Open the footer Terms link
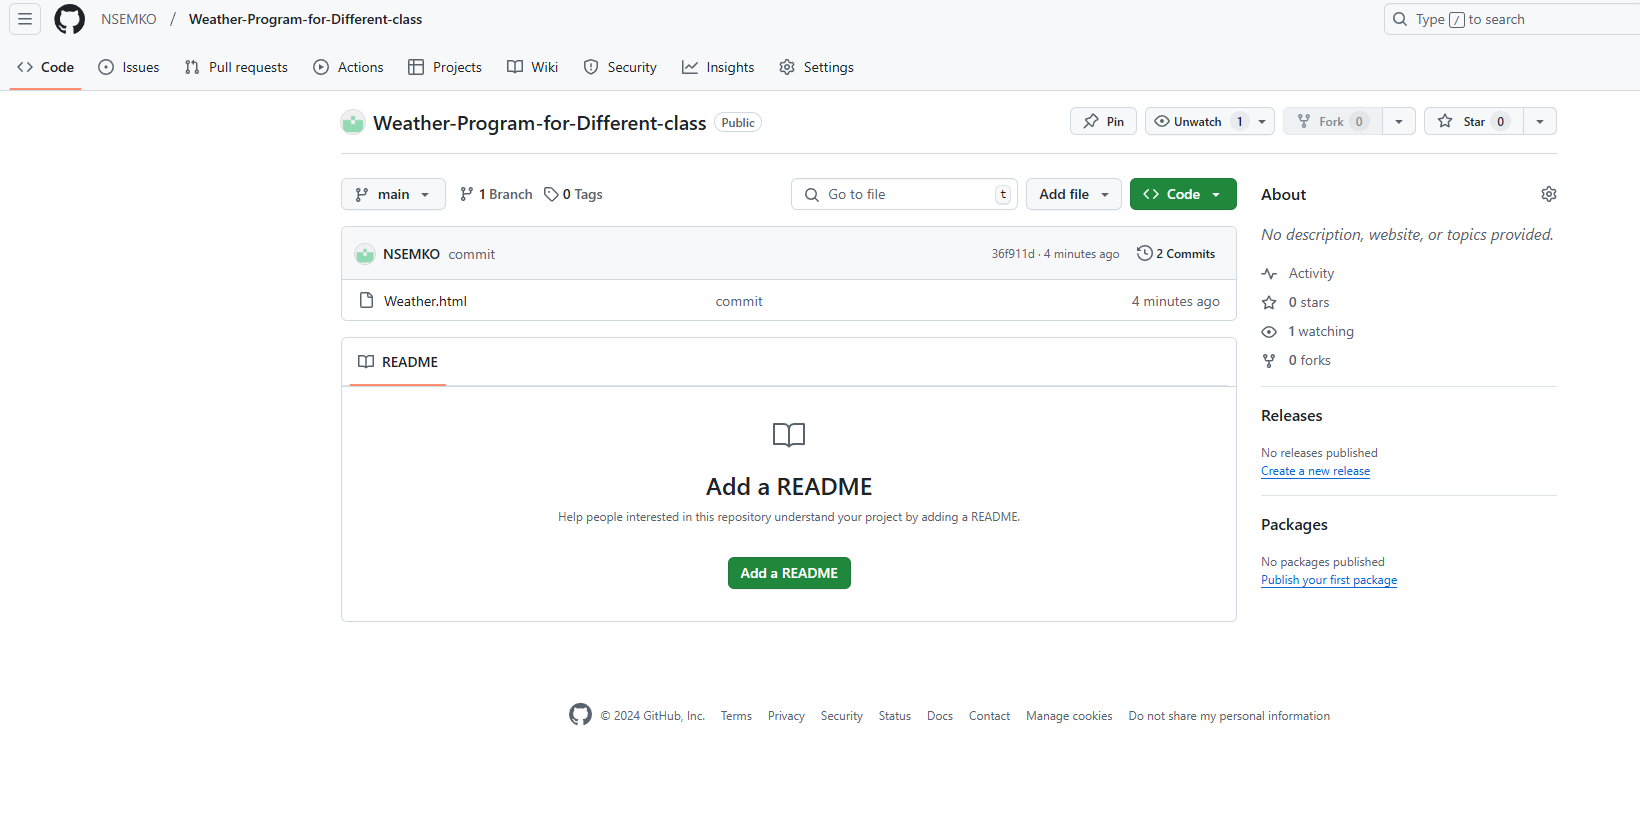1640x830 pixels. [736, 716]
